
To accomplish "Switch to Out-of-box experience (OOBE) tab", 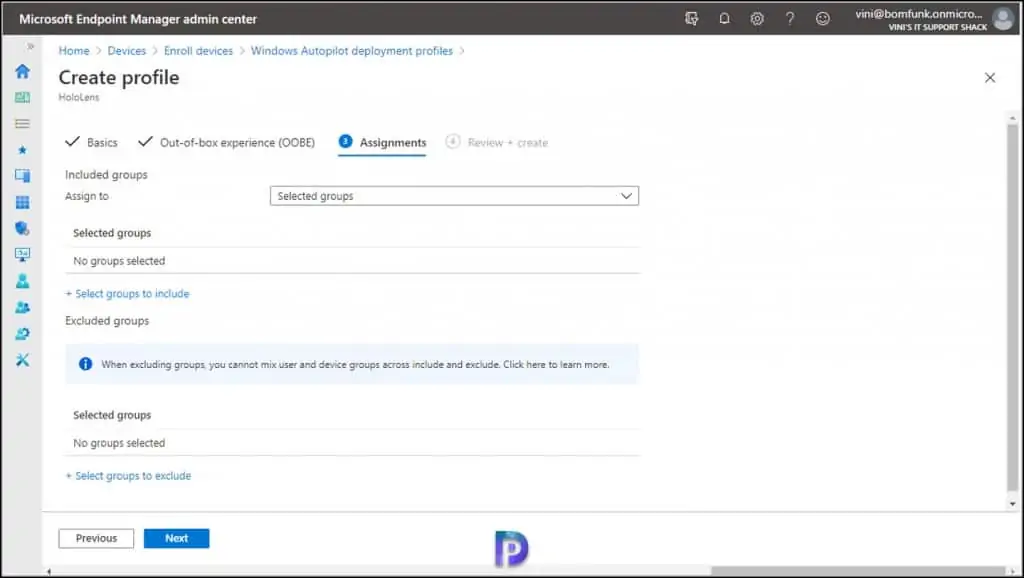I will (227, 142).
